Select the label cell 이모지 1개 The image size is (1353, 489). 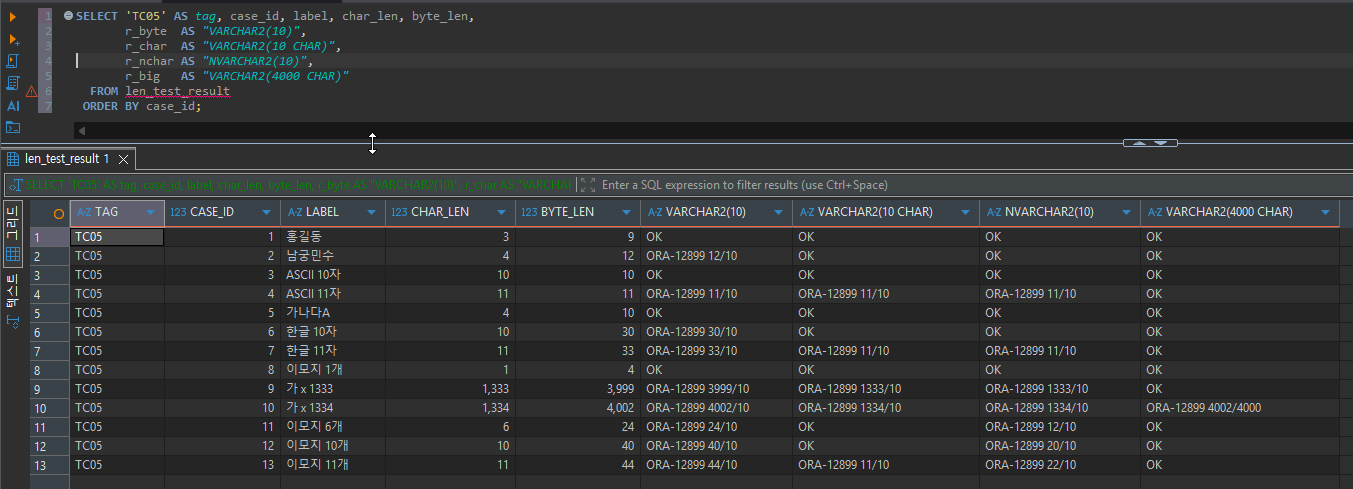click(x=332, y=370)
